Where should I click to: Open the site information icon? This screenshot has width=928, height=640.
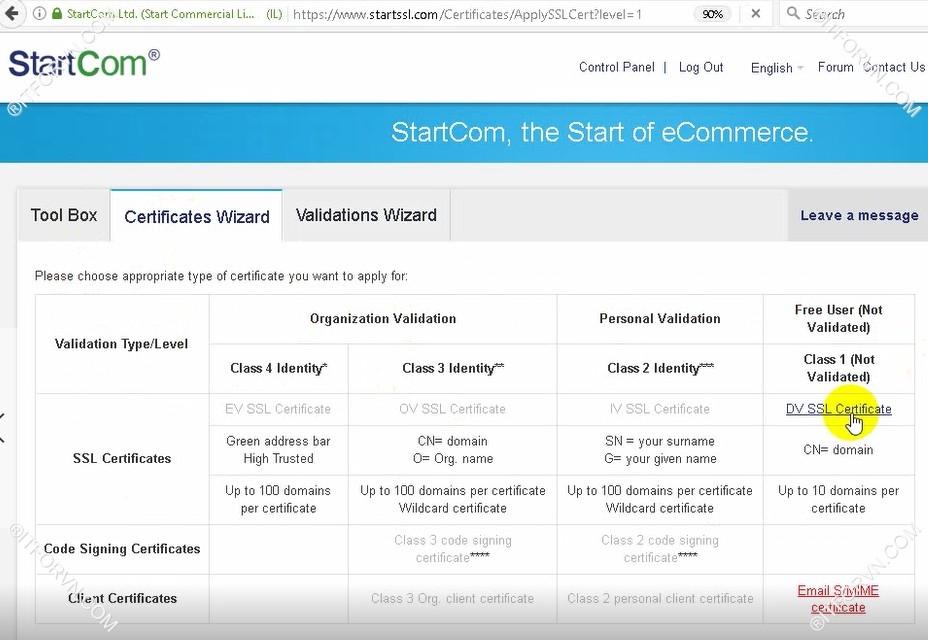[x=39, y=14]
